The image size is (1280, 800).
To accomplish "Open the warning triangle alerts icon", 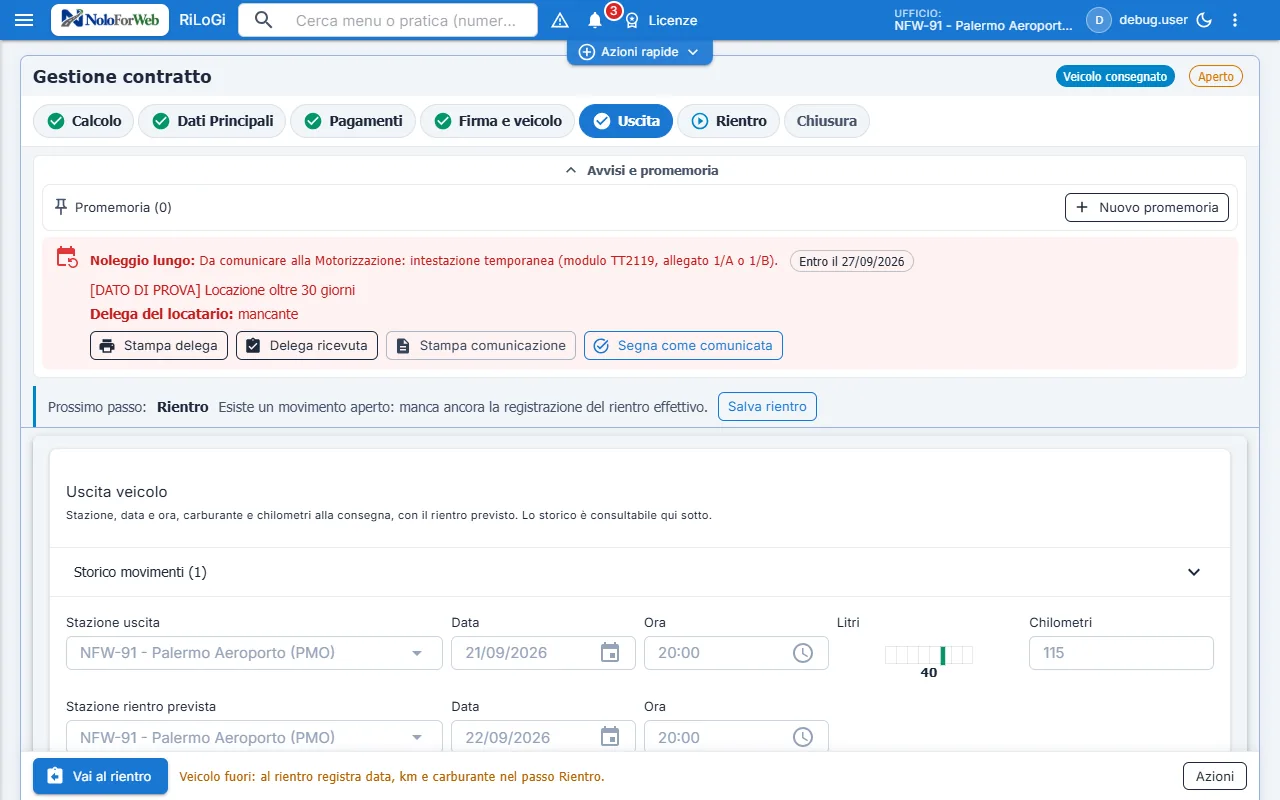I will pyautogui.click(x=560, y=20).
